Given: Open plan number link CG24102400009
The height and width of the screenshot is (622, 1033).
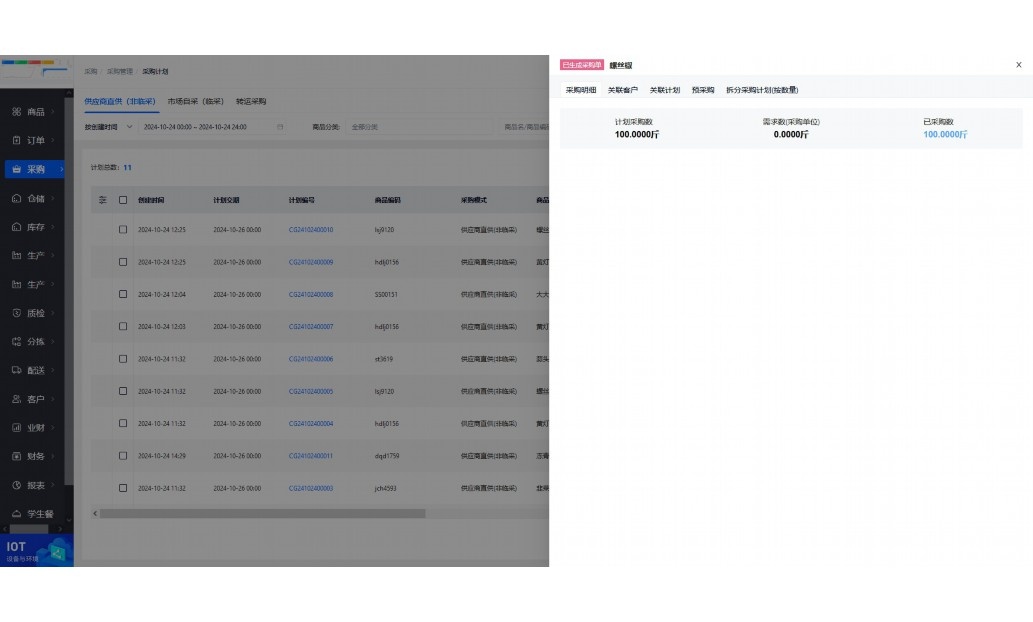Looking at the screenshot, I should point(311,262).
